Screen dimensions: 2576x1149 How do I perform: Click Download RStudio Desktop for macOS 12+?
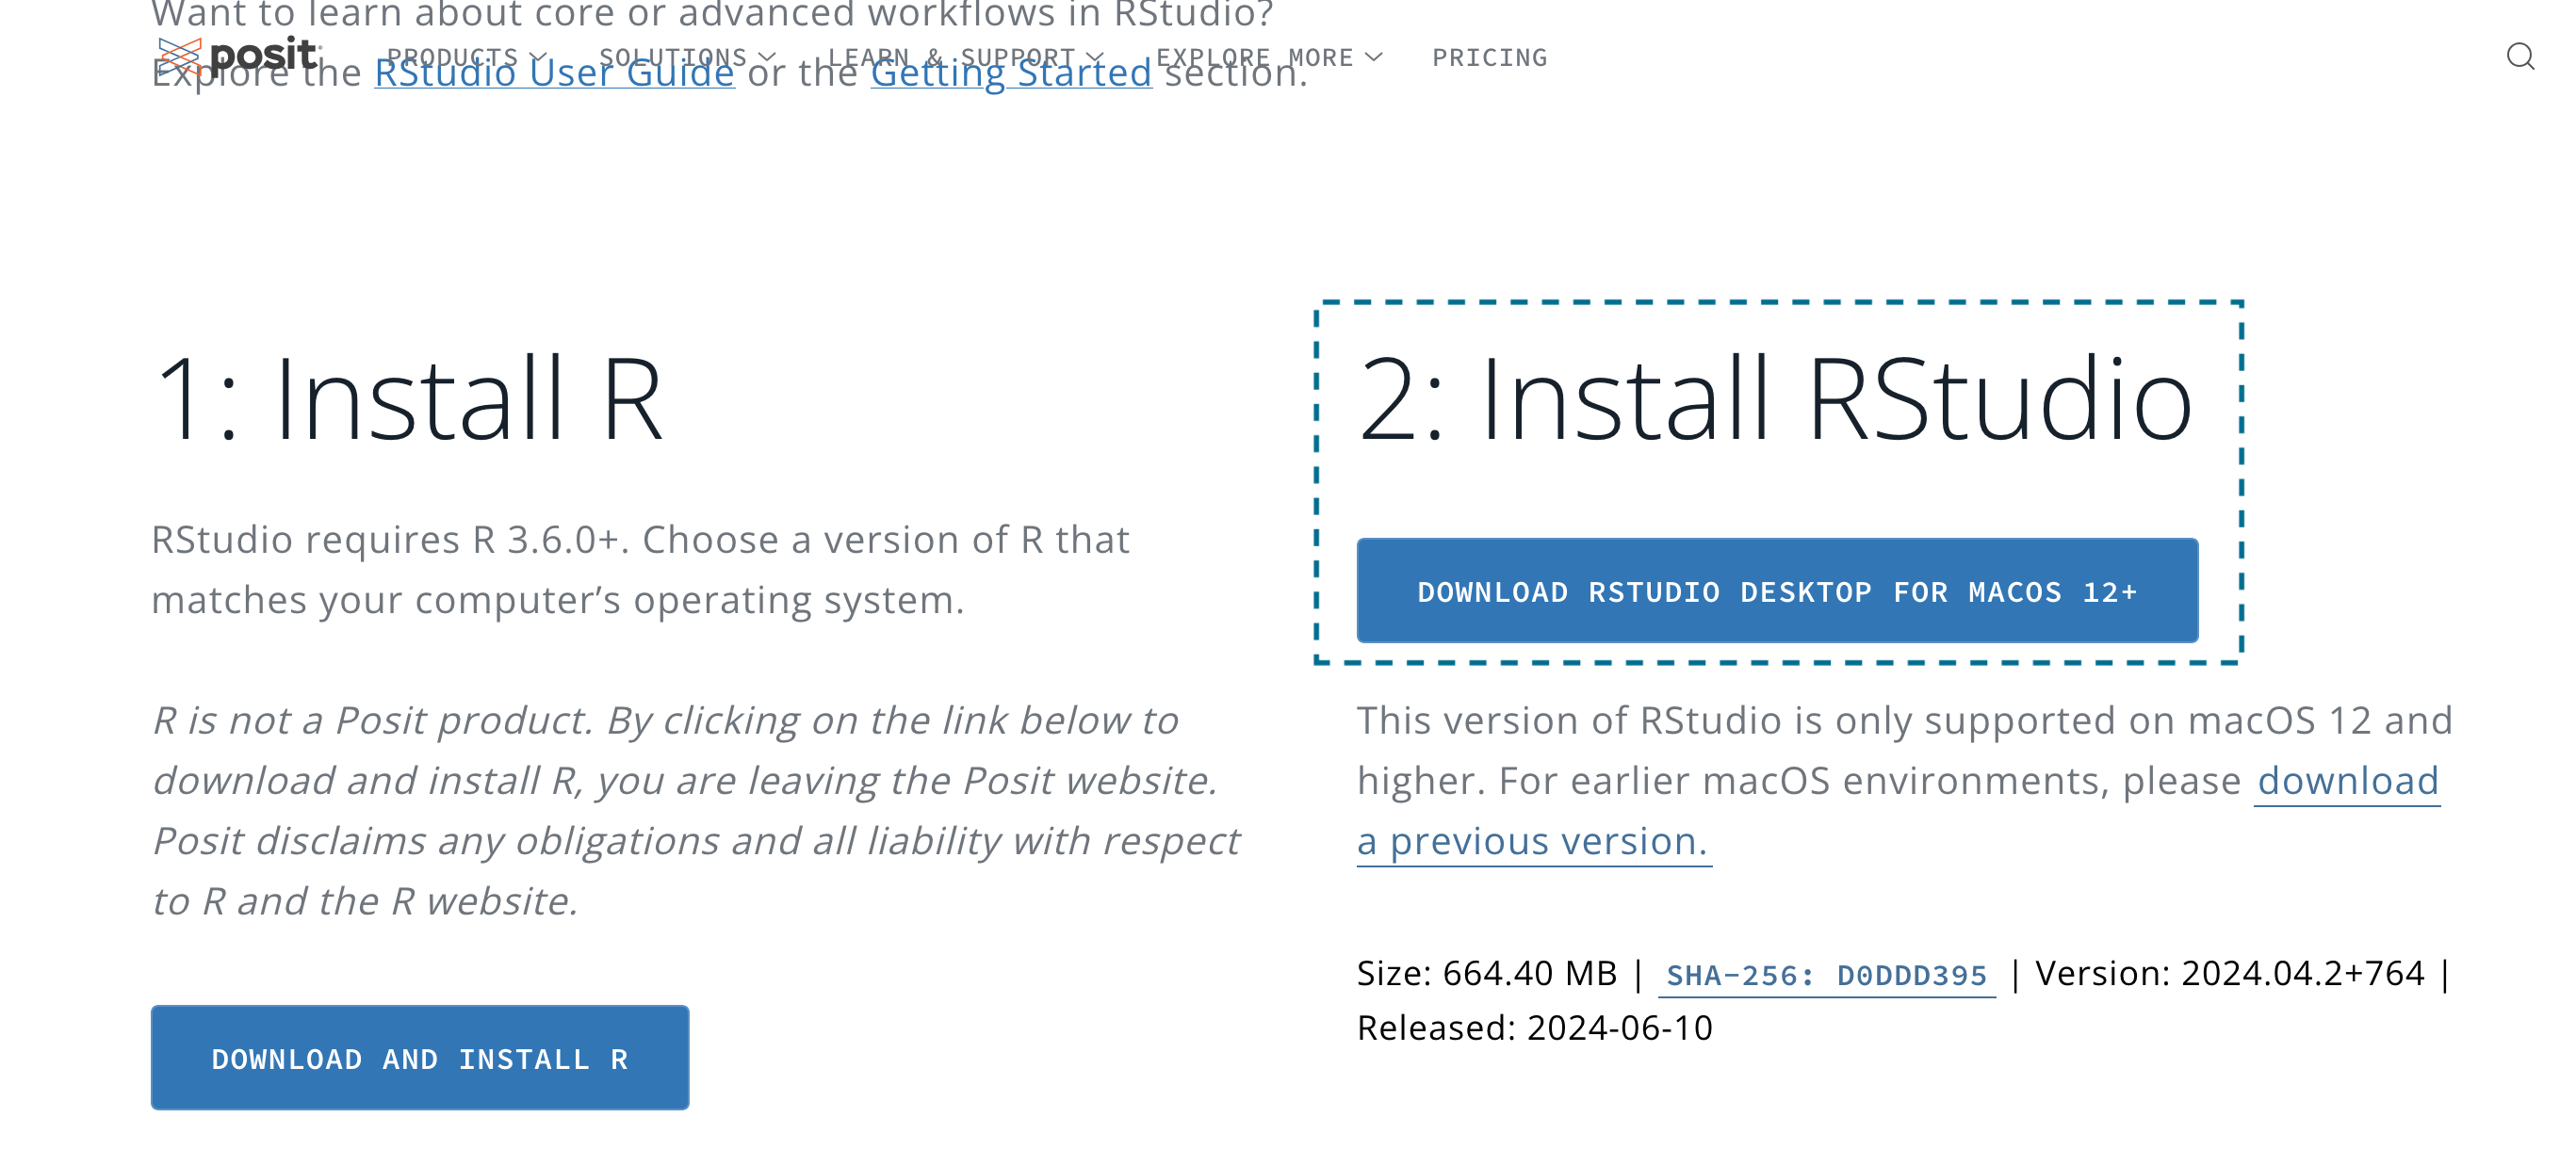click(1778, 590)
